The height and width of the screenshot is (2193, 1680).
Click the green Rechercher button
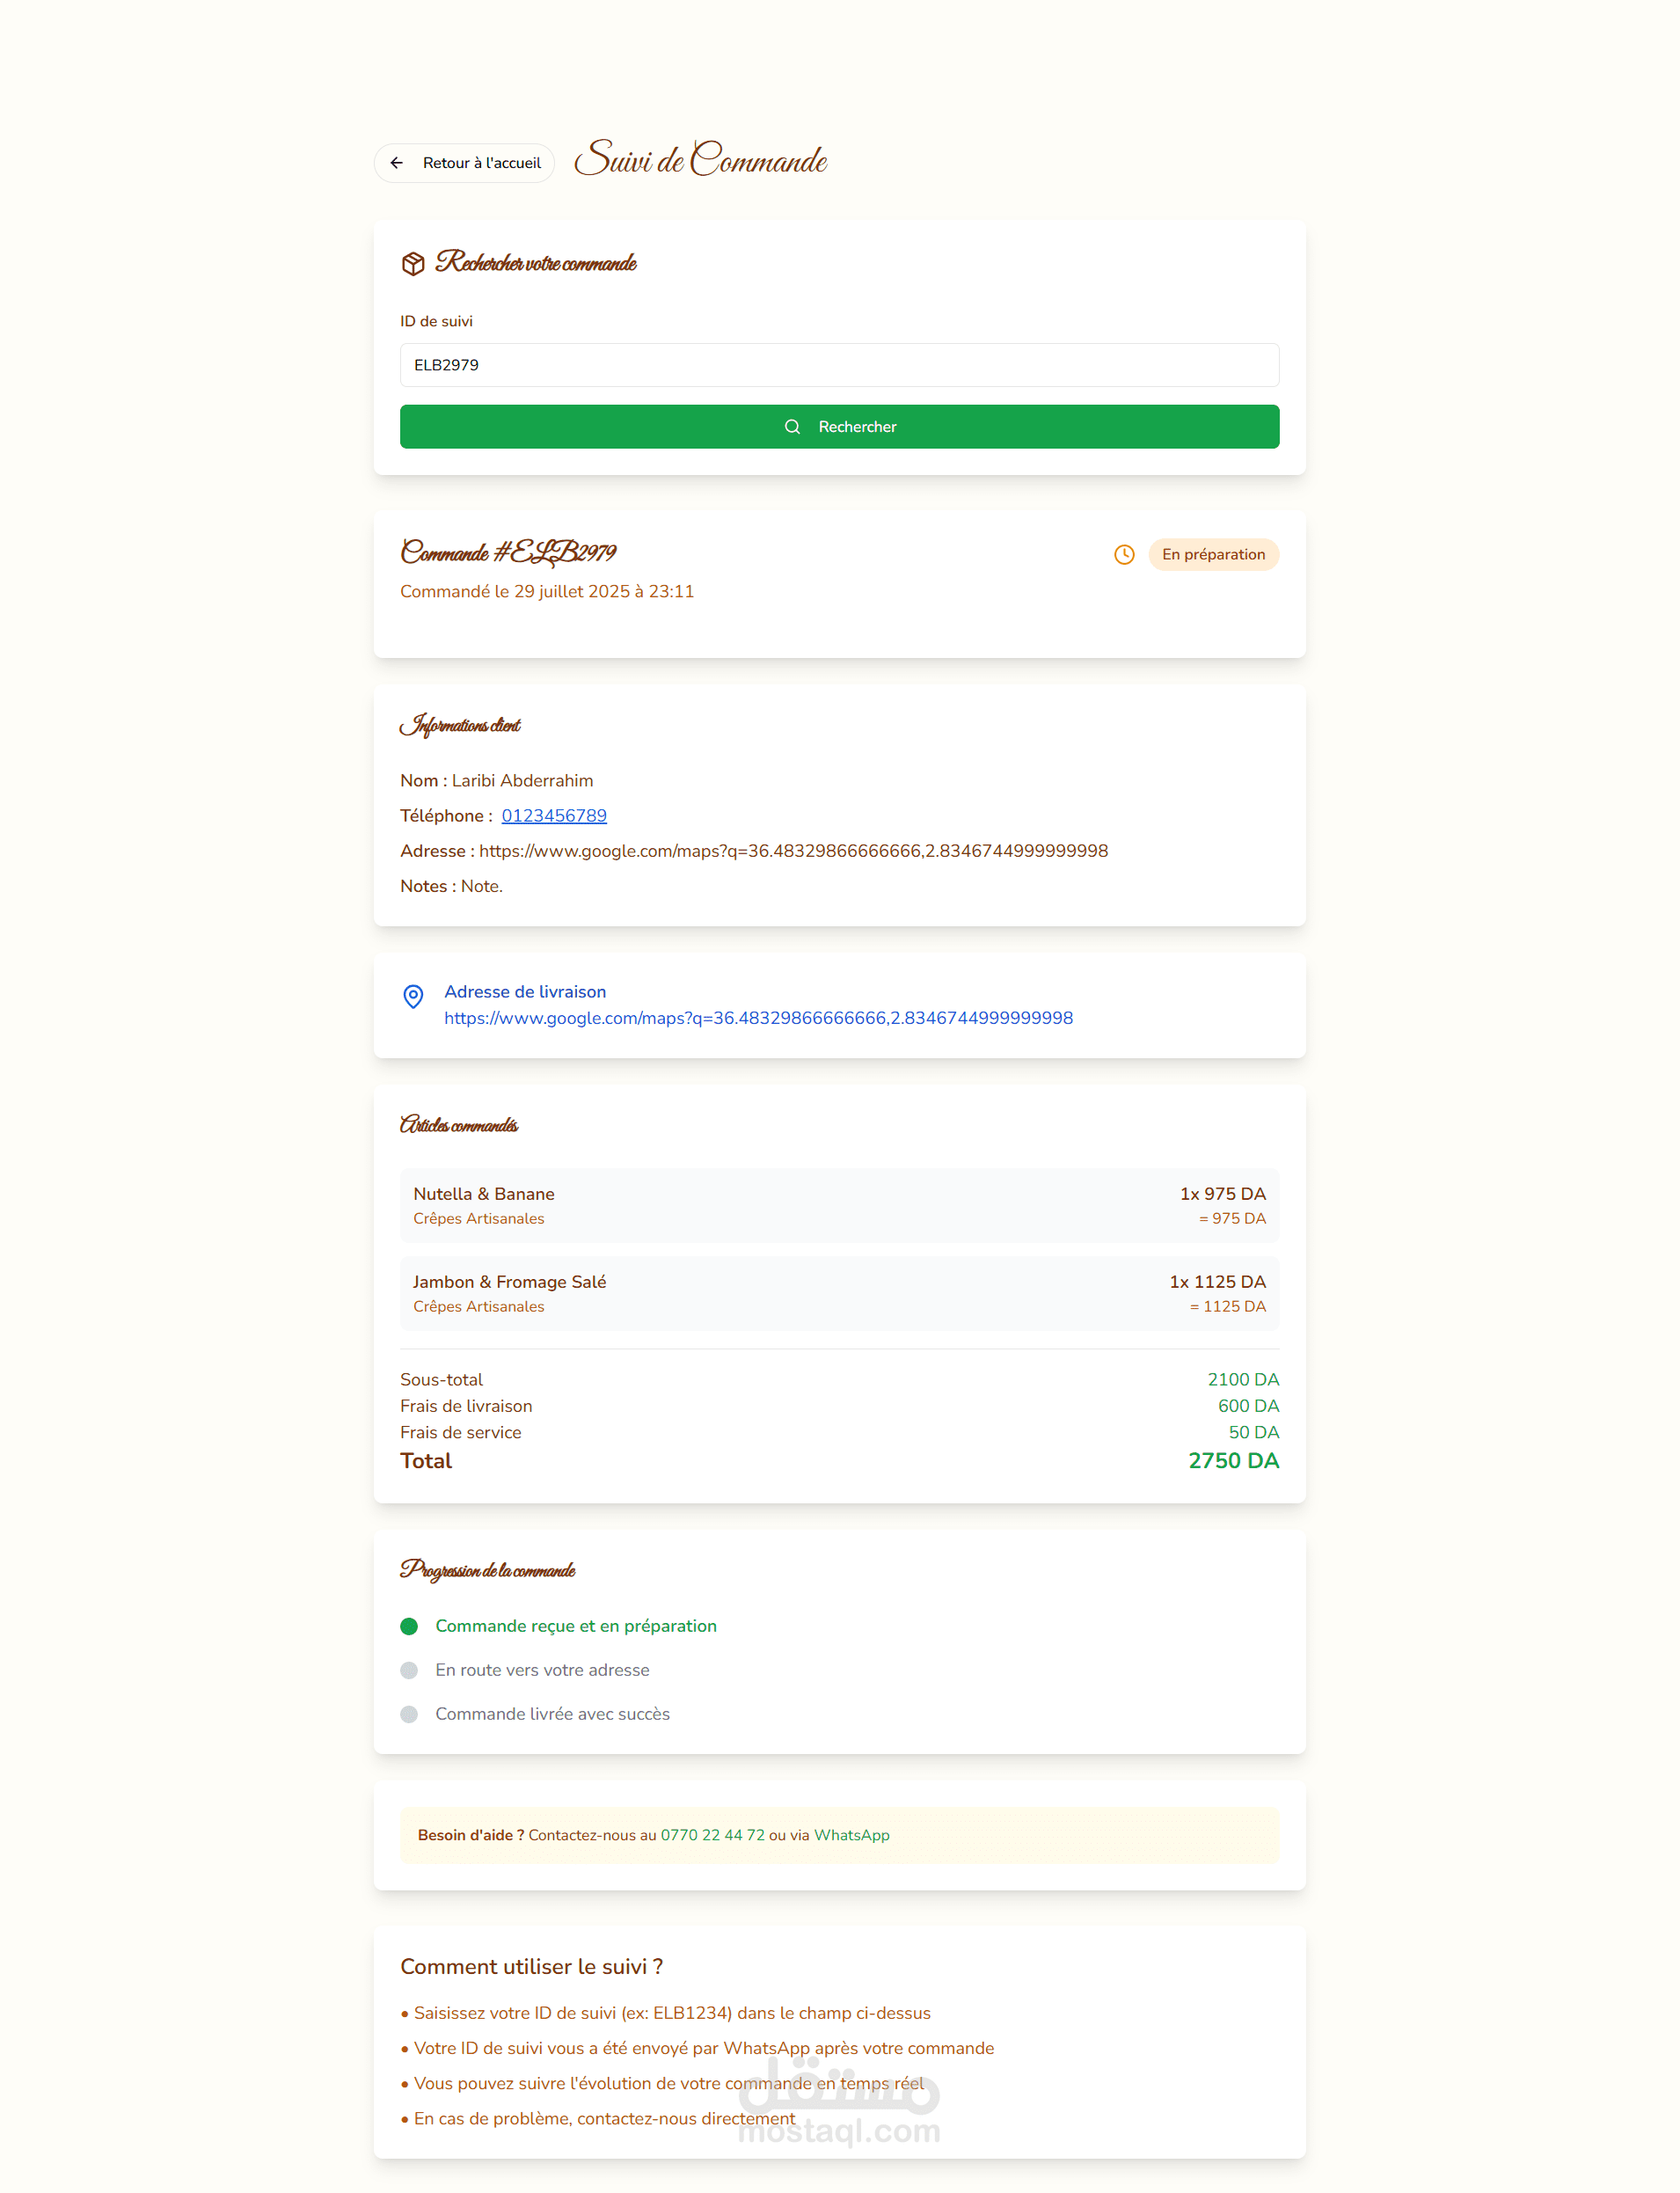pyautogui.click(x=840, y=427)
